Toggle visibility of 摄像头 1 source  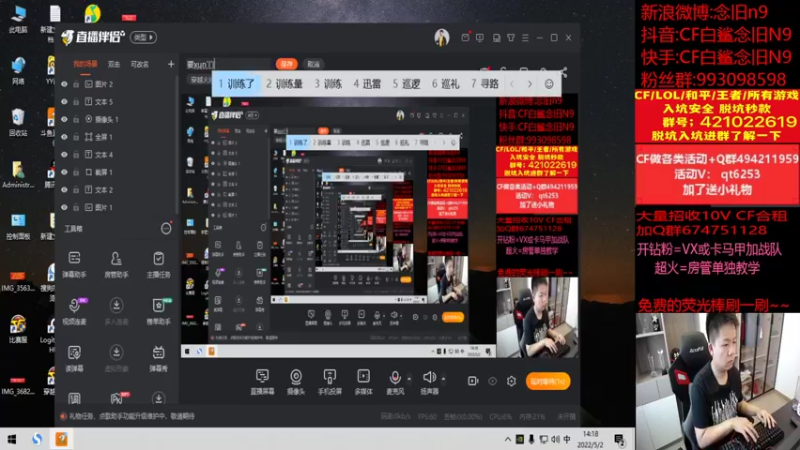click(x=64, y=119)
